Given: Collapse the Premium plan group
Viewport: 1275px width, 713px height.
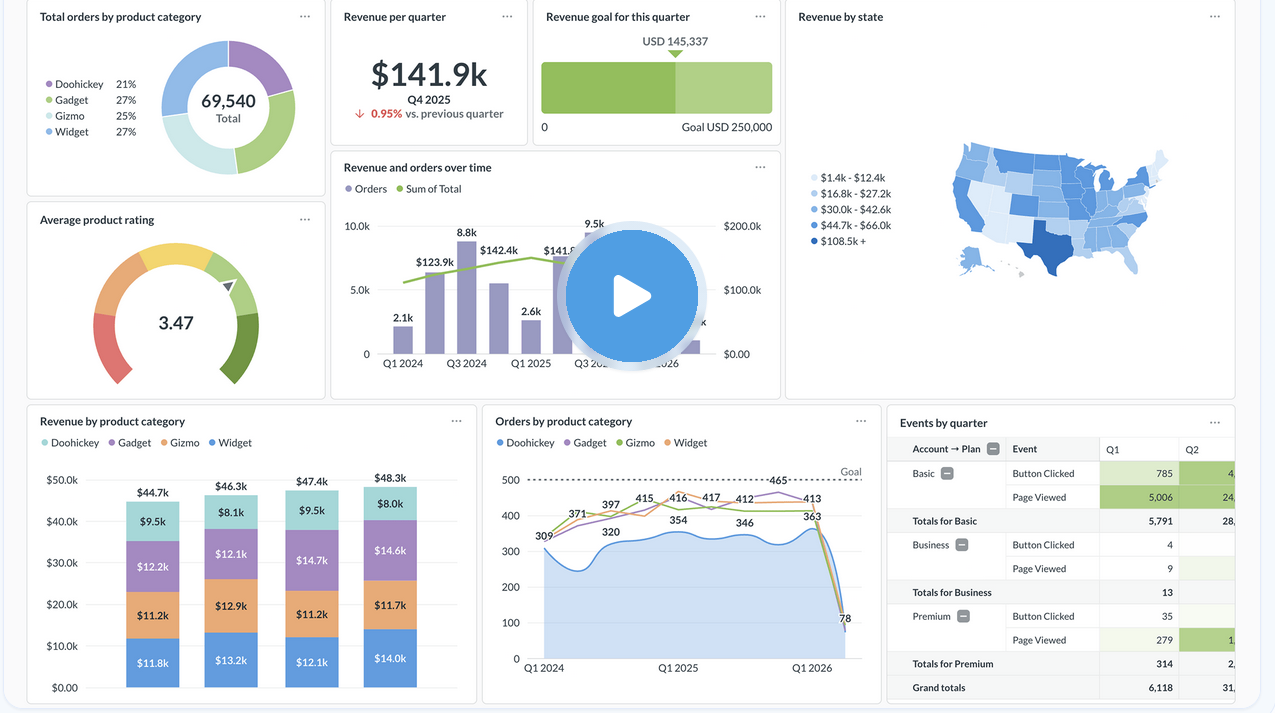Looking at the screenshot, I should pos(962,616).
